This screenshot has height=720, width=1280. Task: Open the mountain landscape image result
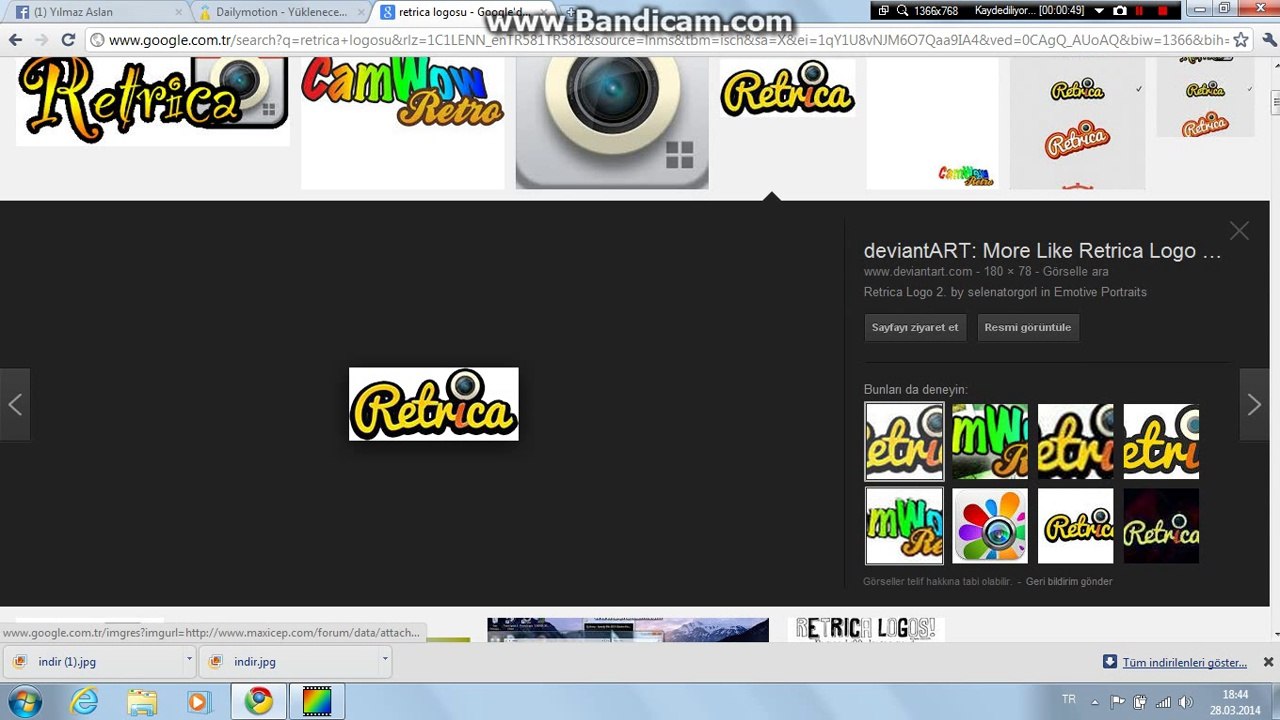[628, 630]
